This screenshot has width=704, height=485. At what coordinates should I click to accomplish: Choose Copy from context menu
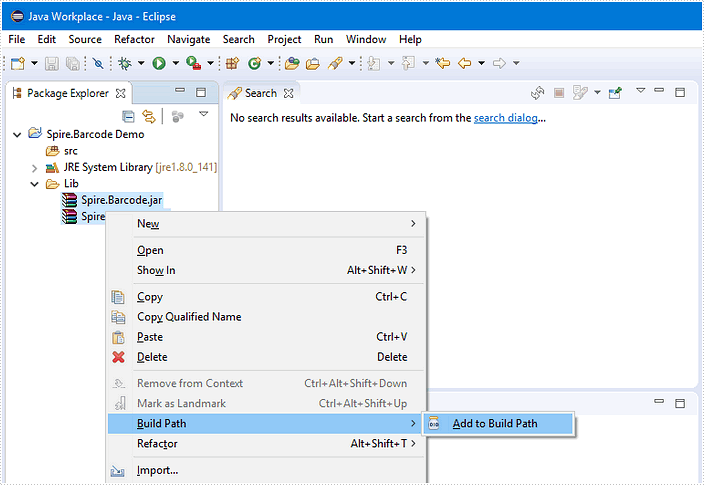point(266,297)
